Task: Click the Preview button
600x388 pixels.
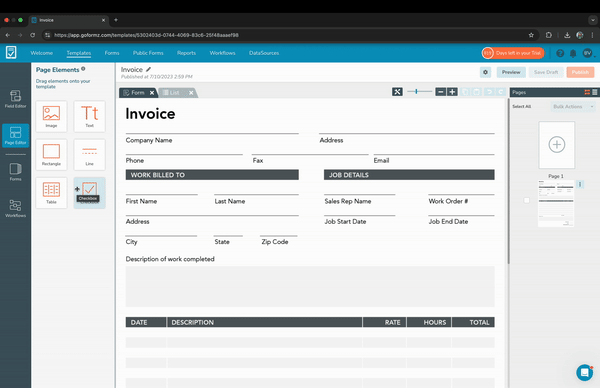Action: (x=511, y=72)
